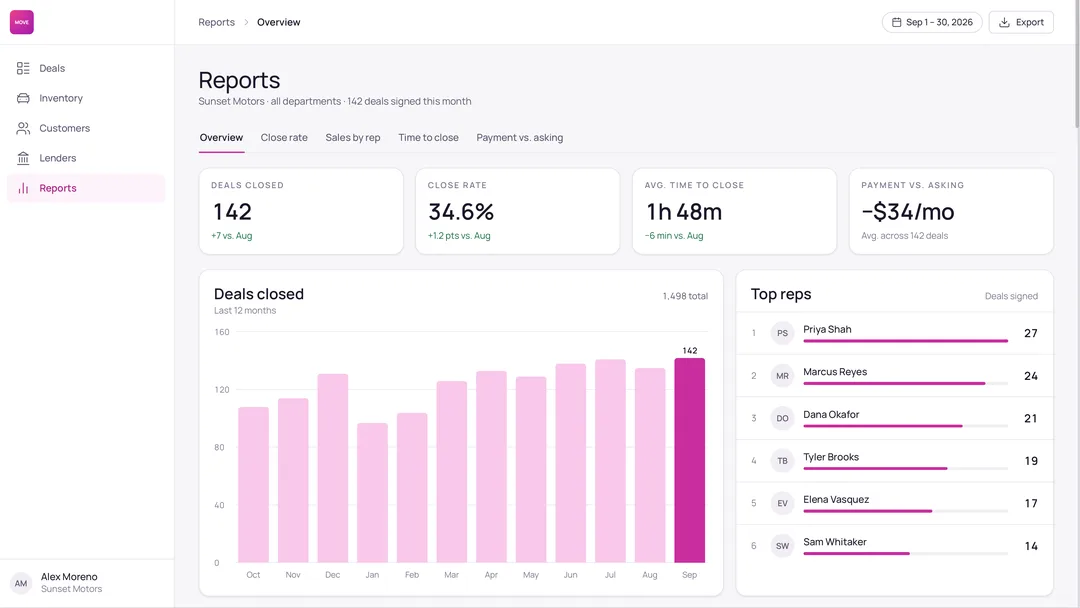1080x608 pixels.
Task: Click the download icon on Export
Action: pos(1004,22)
